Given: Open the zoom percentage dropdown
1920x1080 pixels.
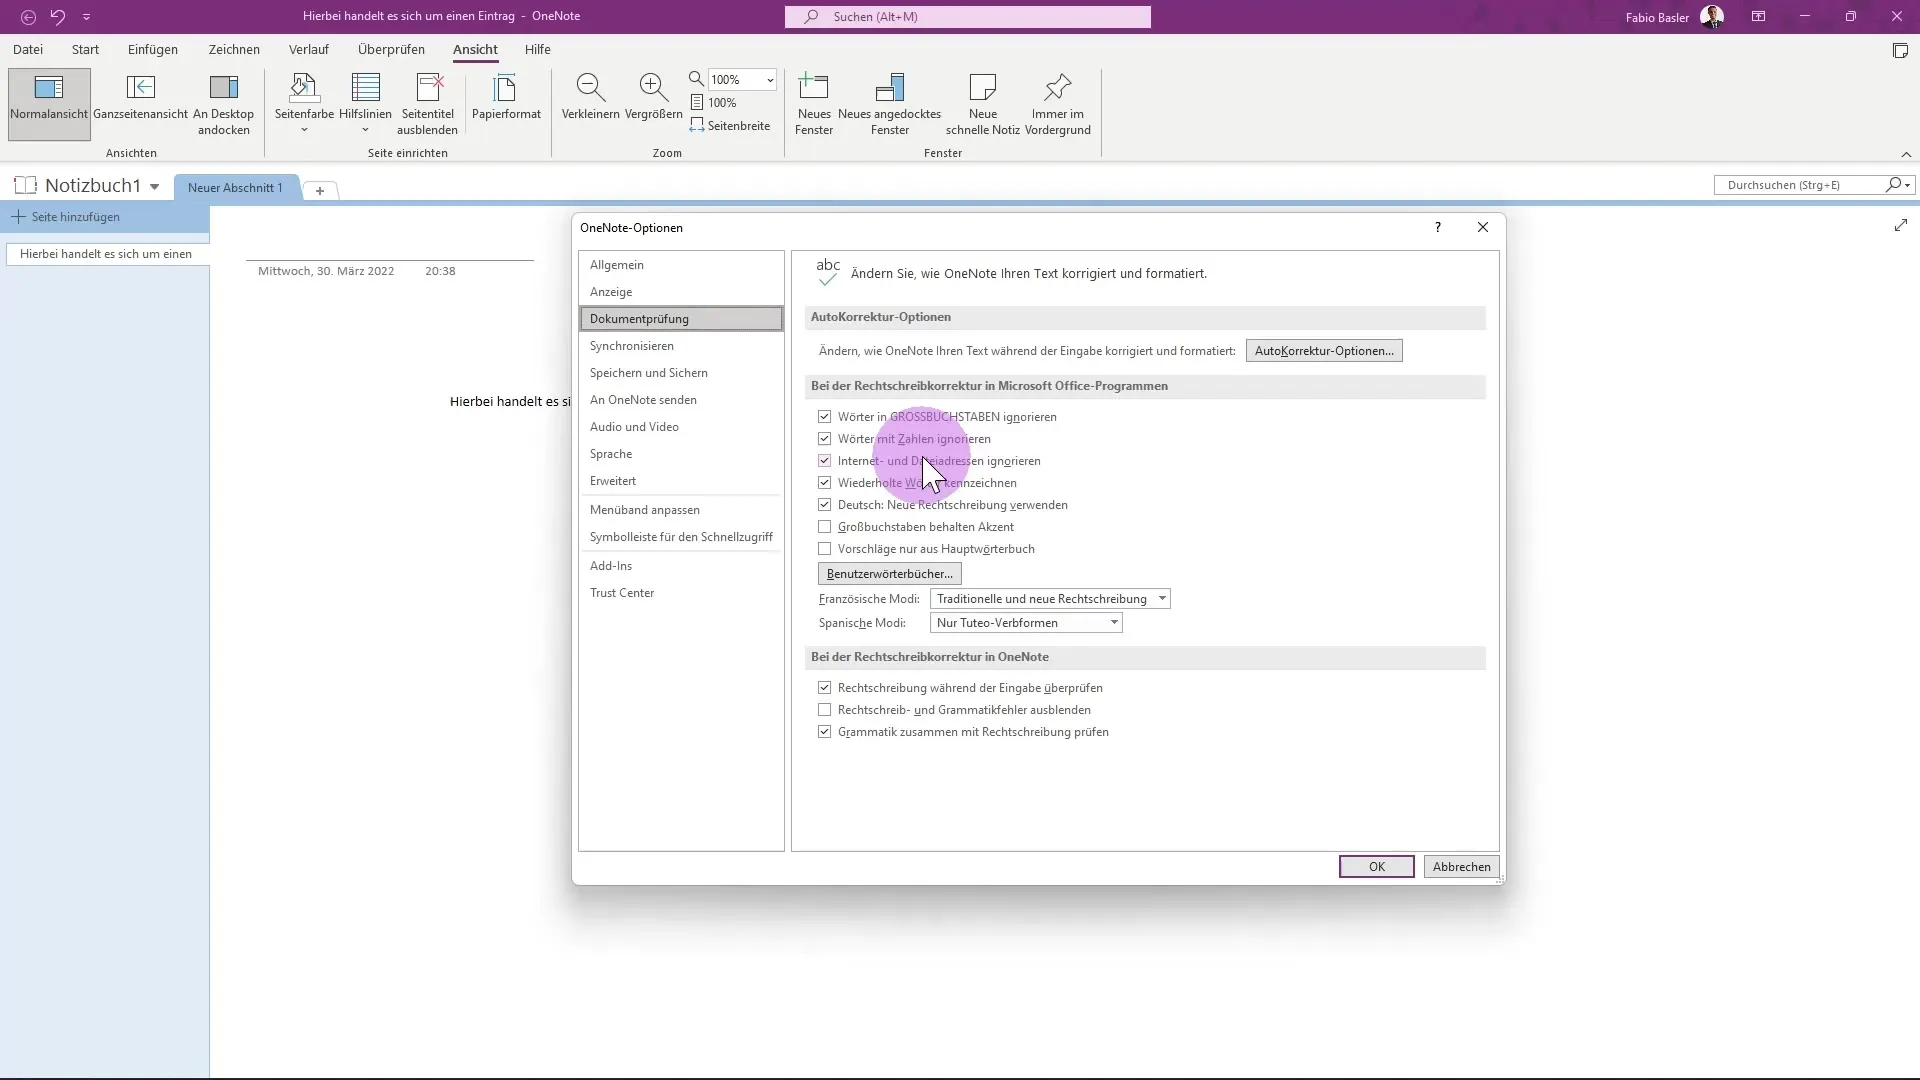Looking at the screenshot, I should click(x=770, y=80).
